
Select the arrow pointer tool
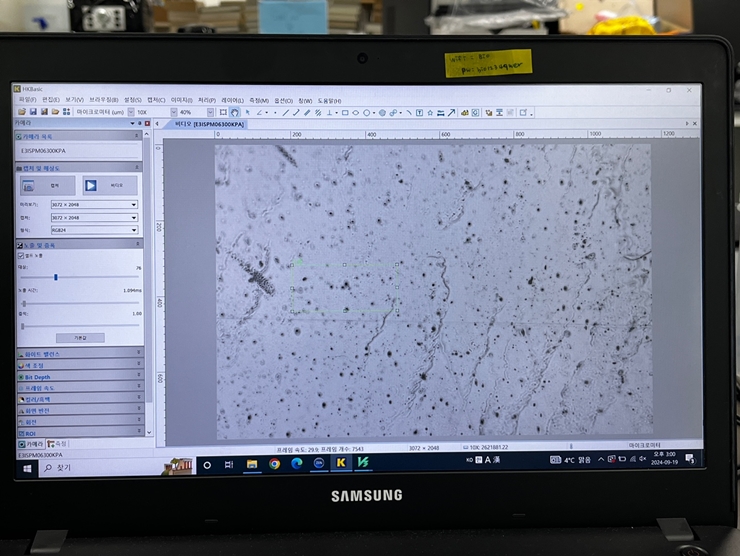[248, 112]
